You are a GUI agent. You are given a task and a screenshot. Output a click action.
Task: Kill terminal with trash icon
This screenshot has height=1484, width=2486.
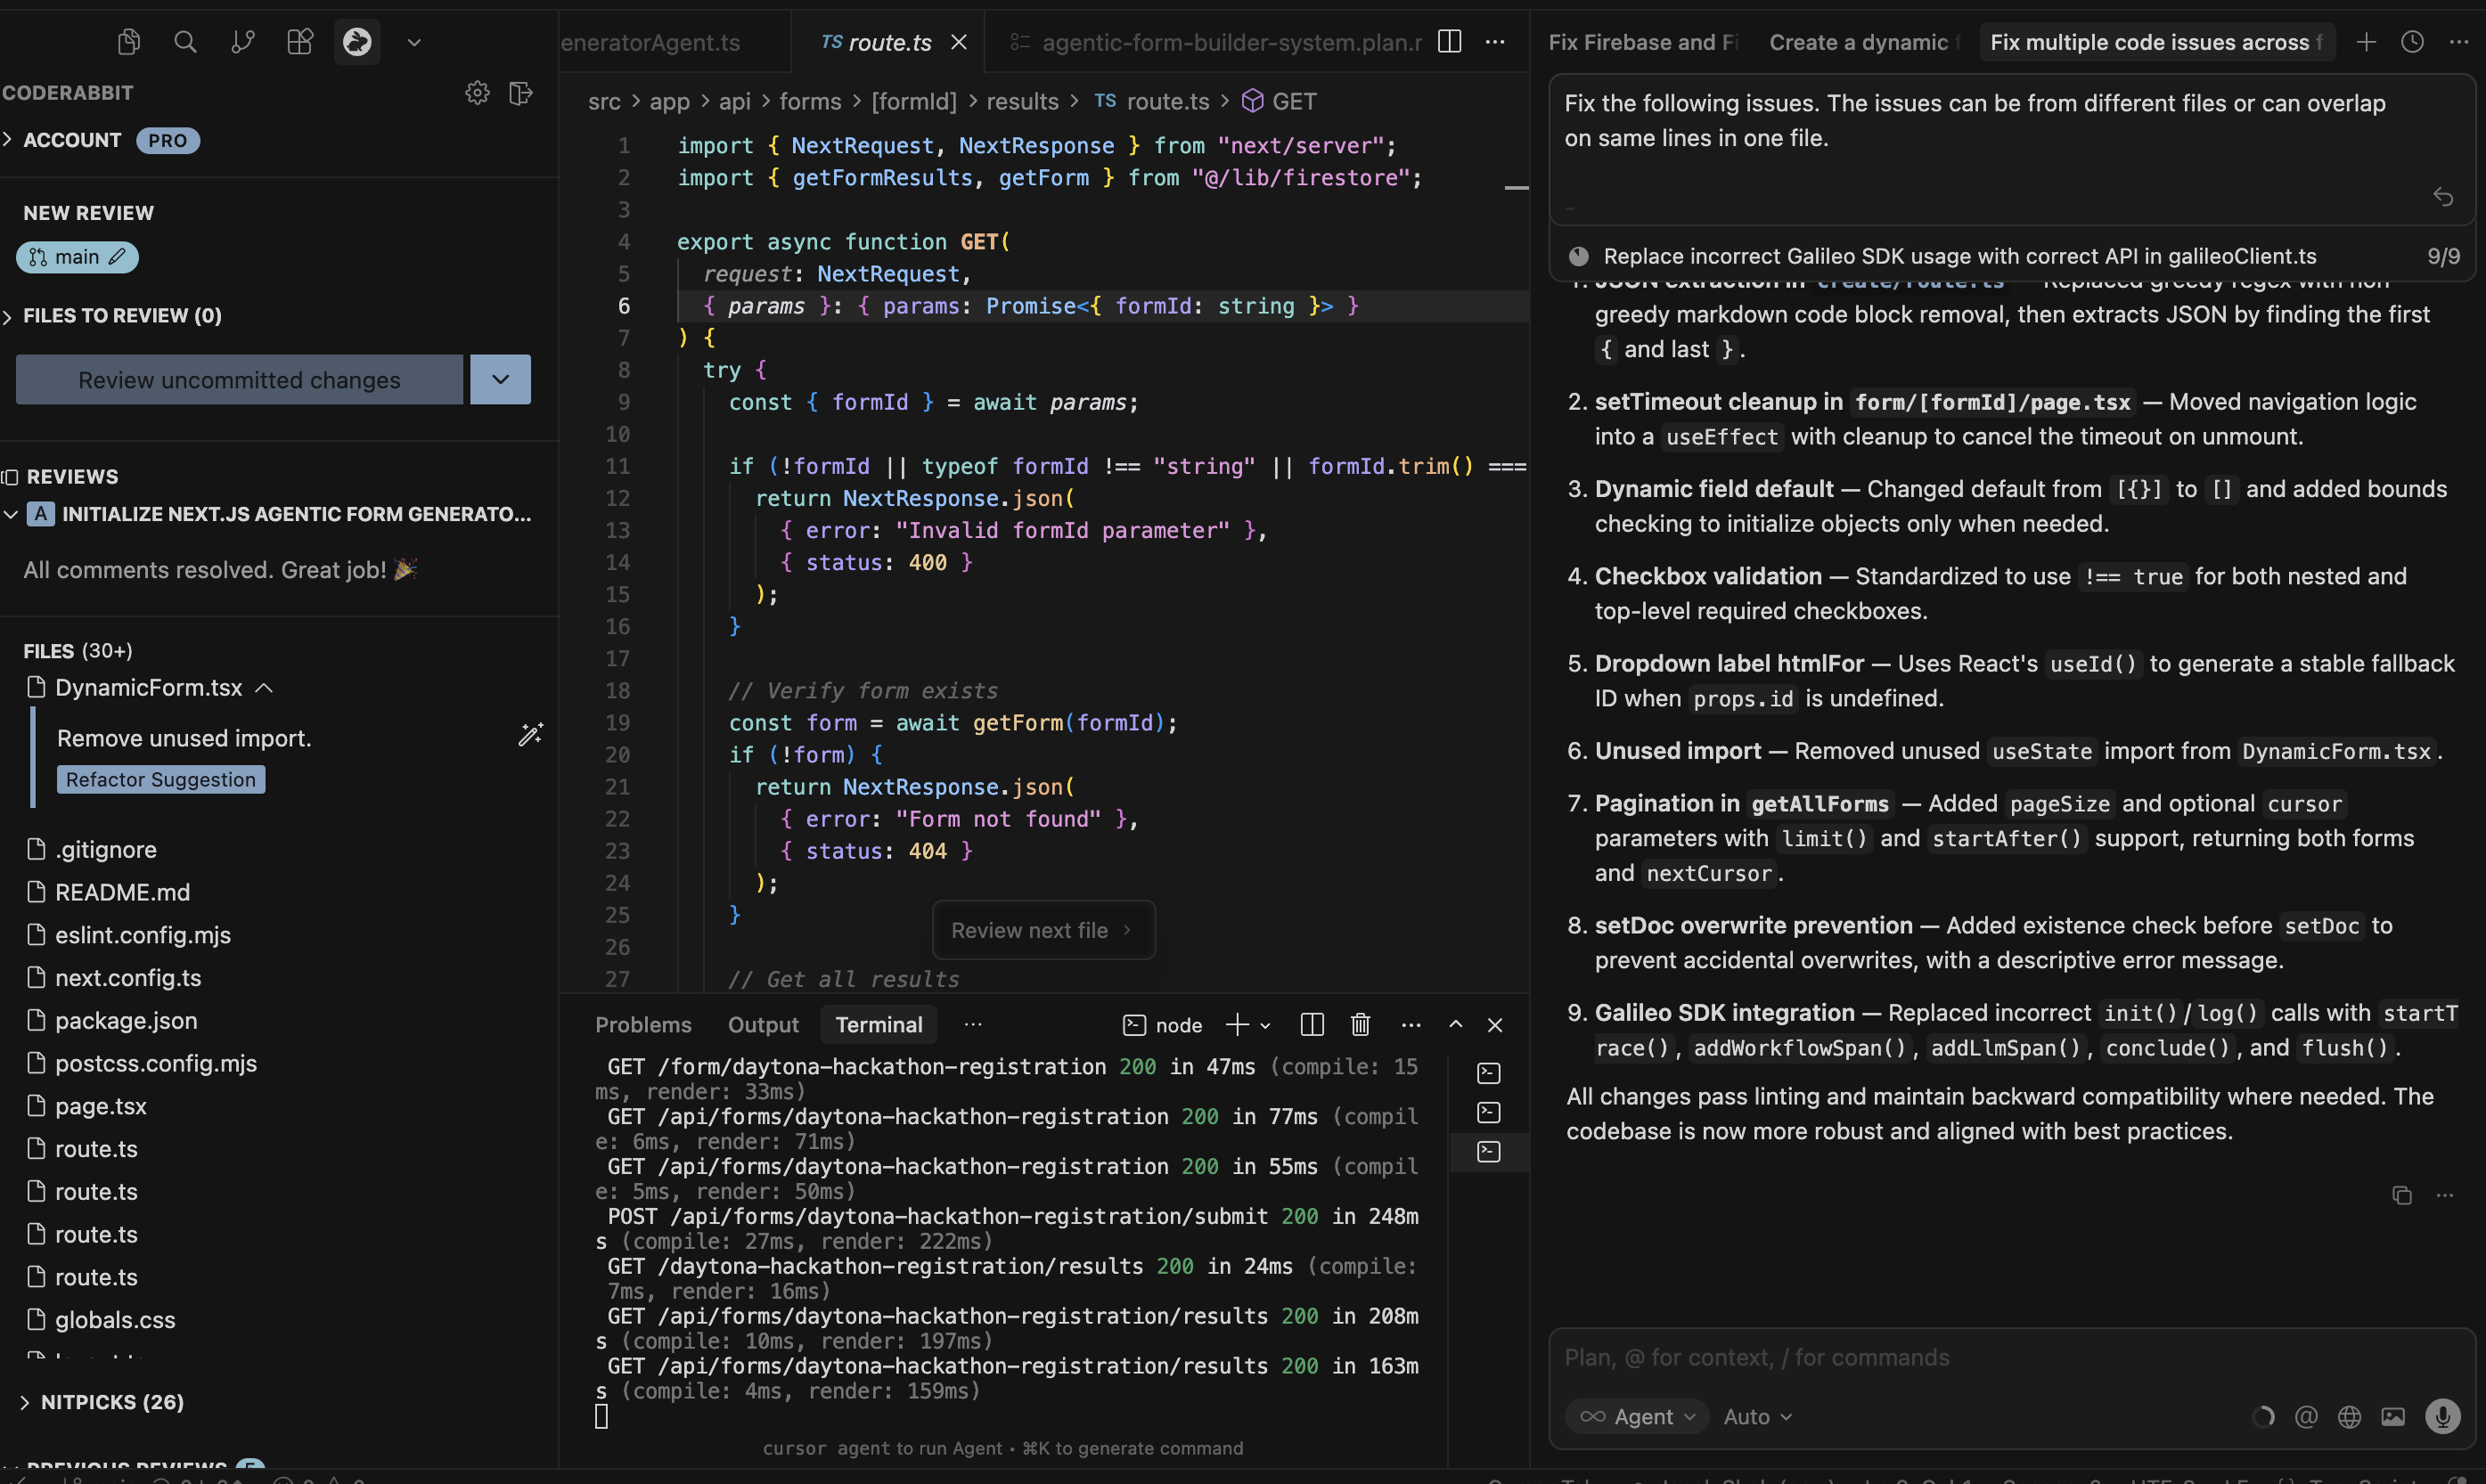pyautogui.click(x=1360, y=1025)
